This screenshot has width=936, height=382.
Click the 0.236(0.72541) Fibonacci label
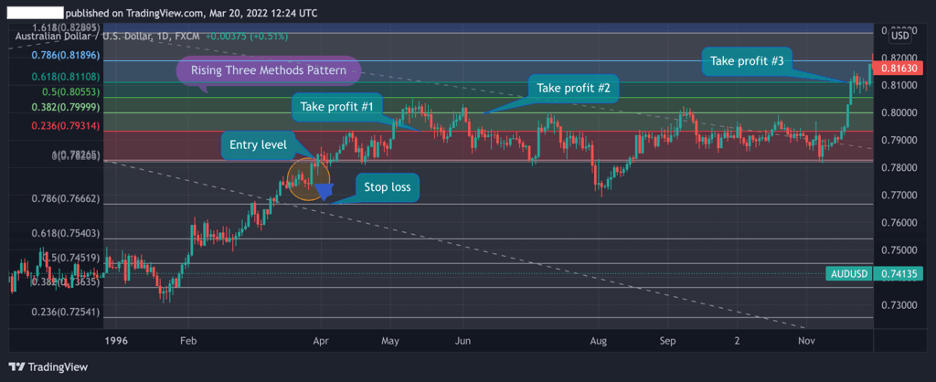65,312
